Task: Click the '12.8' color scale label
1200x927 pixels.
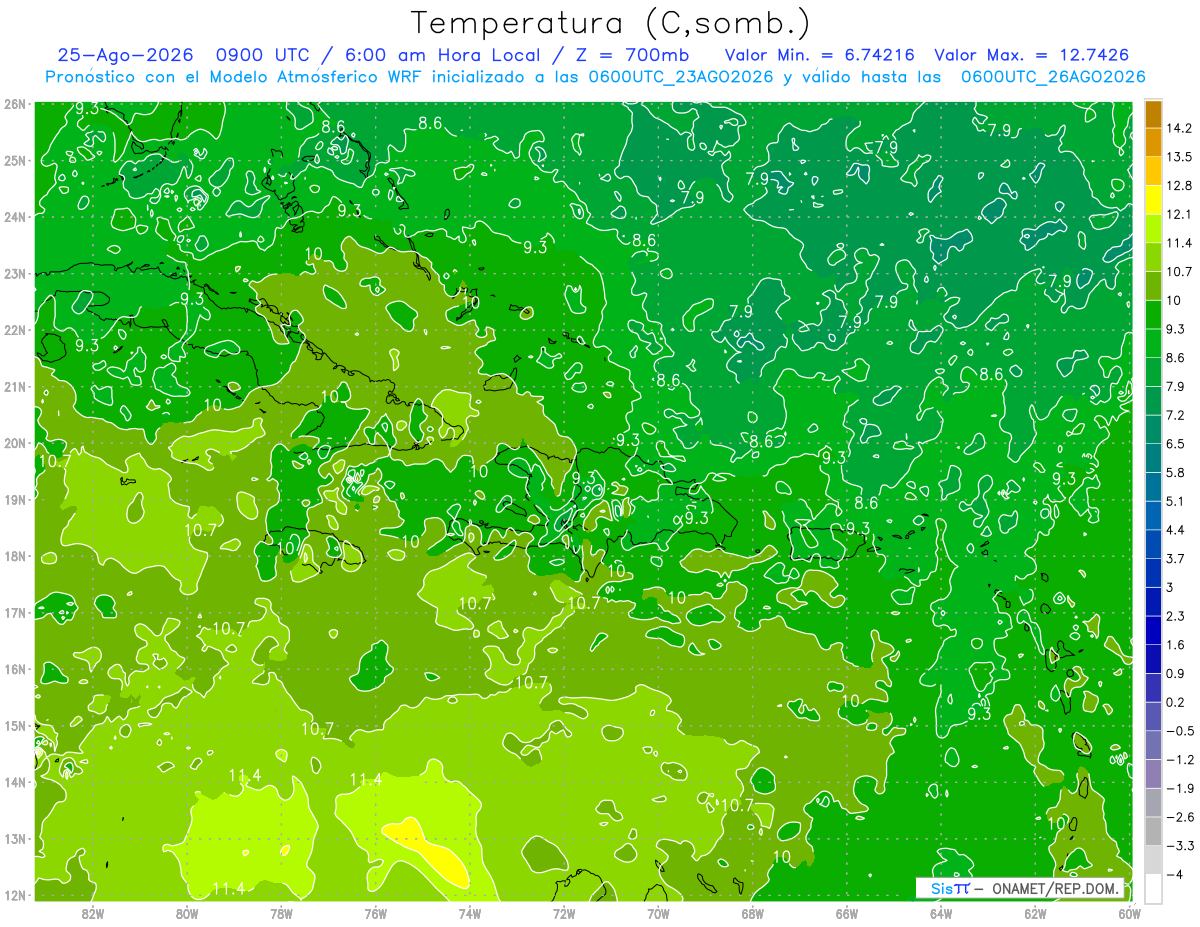Action: 1179,185
